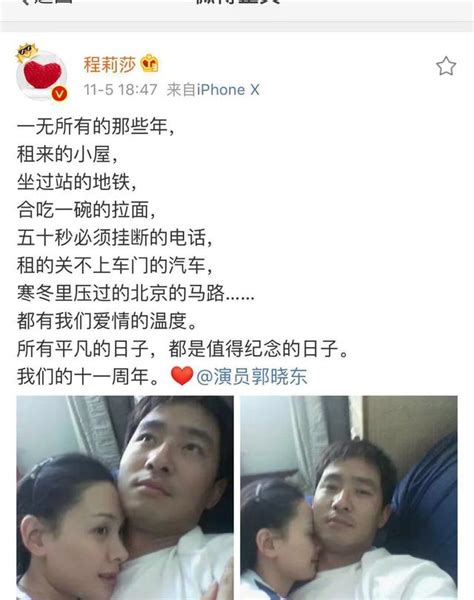The height and width of the screenshot is (600, 474).
Task: Open the gold membership crown icon
Action: 150,64
